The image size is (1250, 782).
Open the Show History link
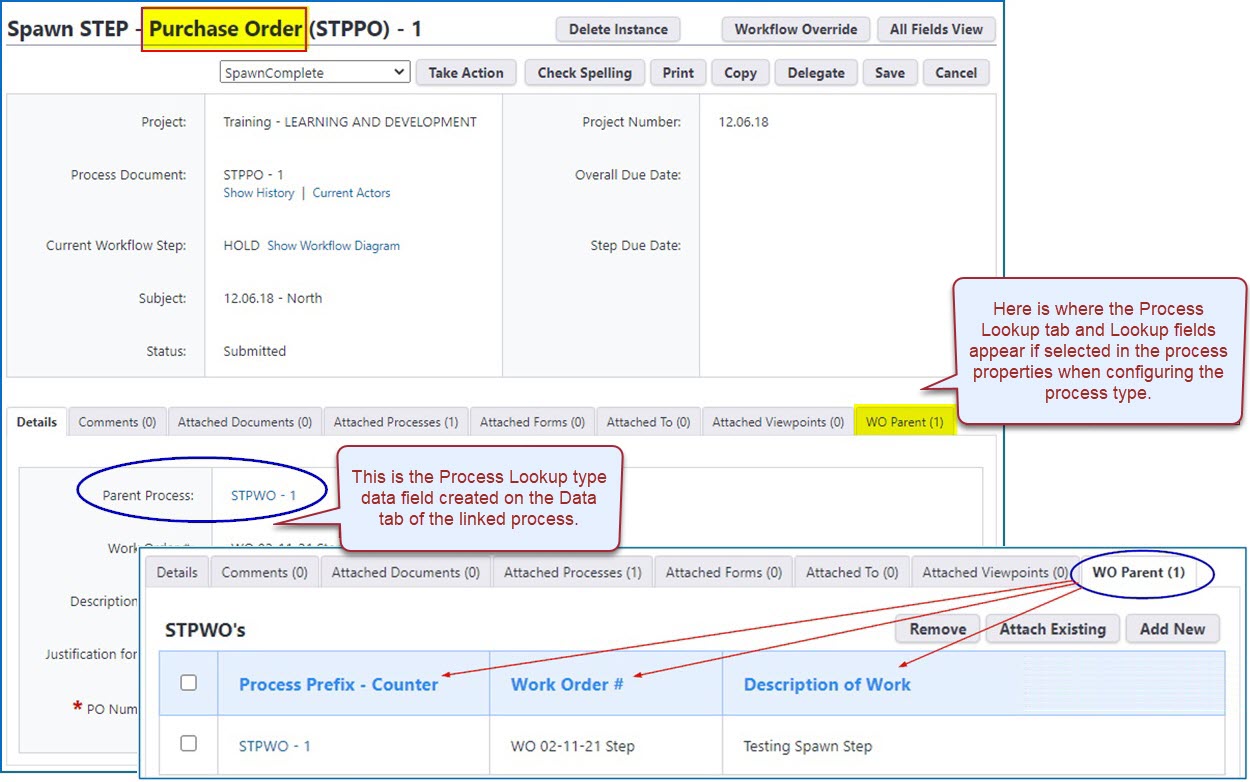click(x=259, y=193)
